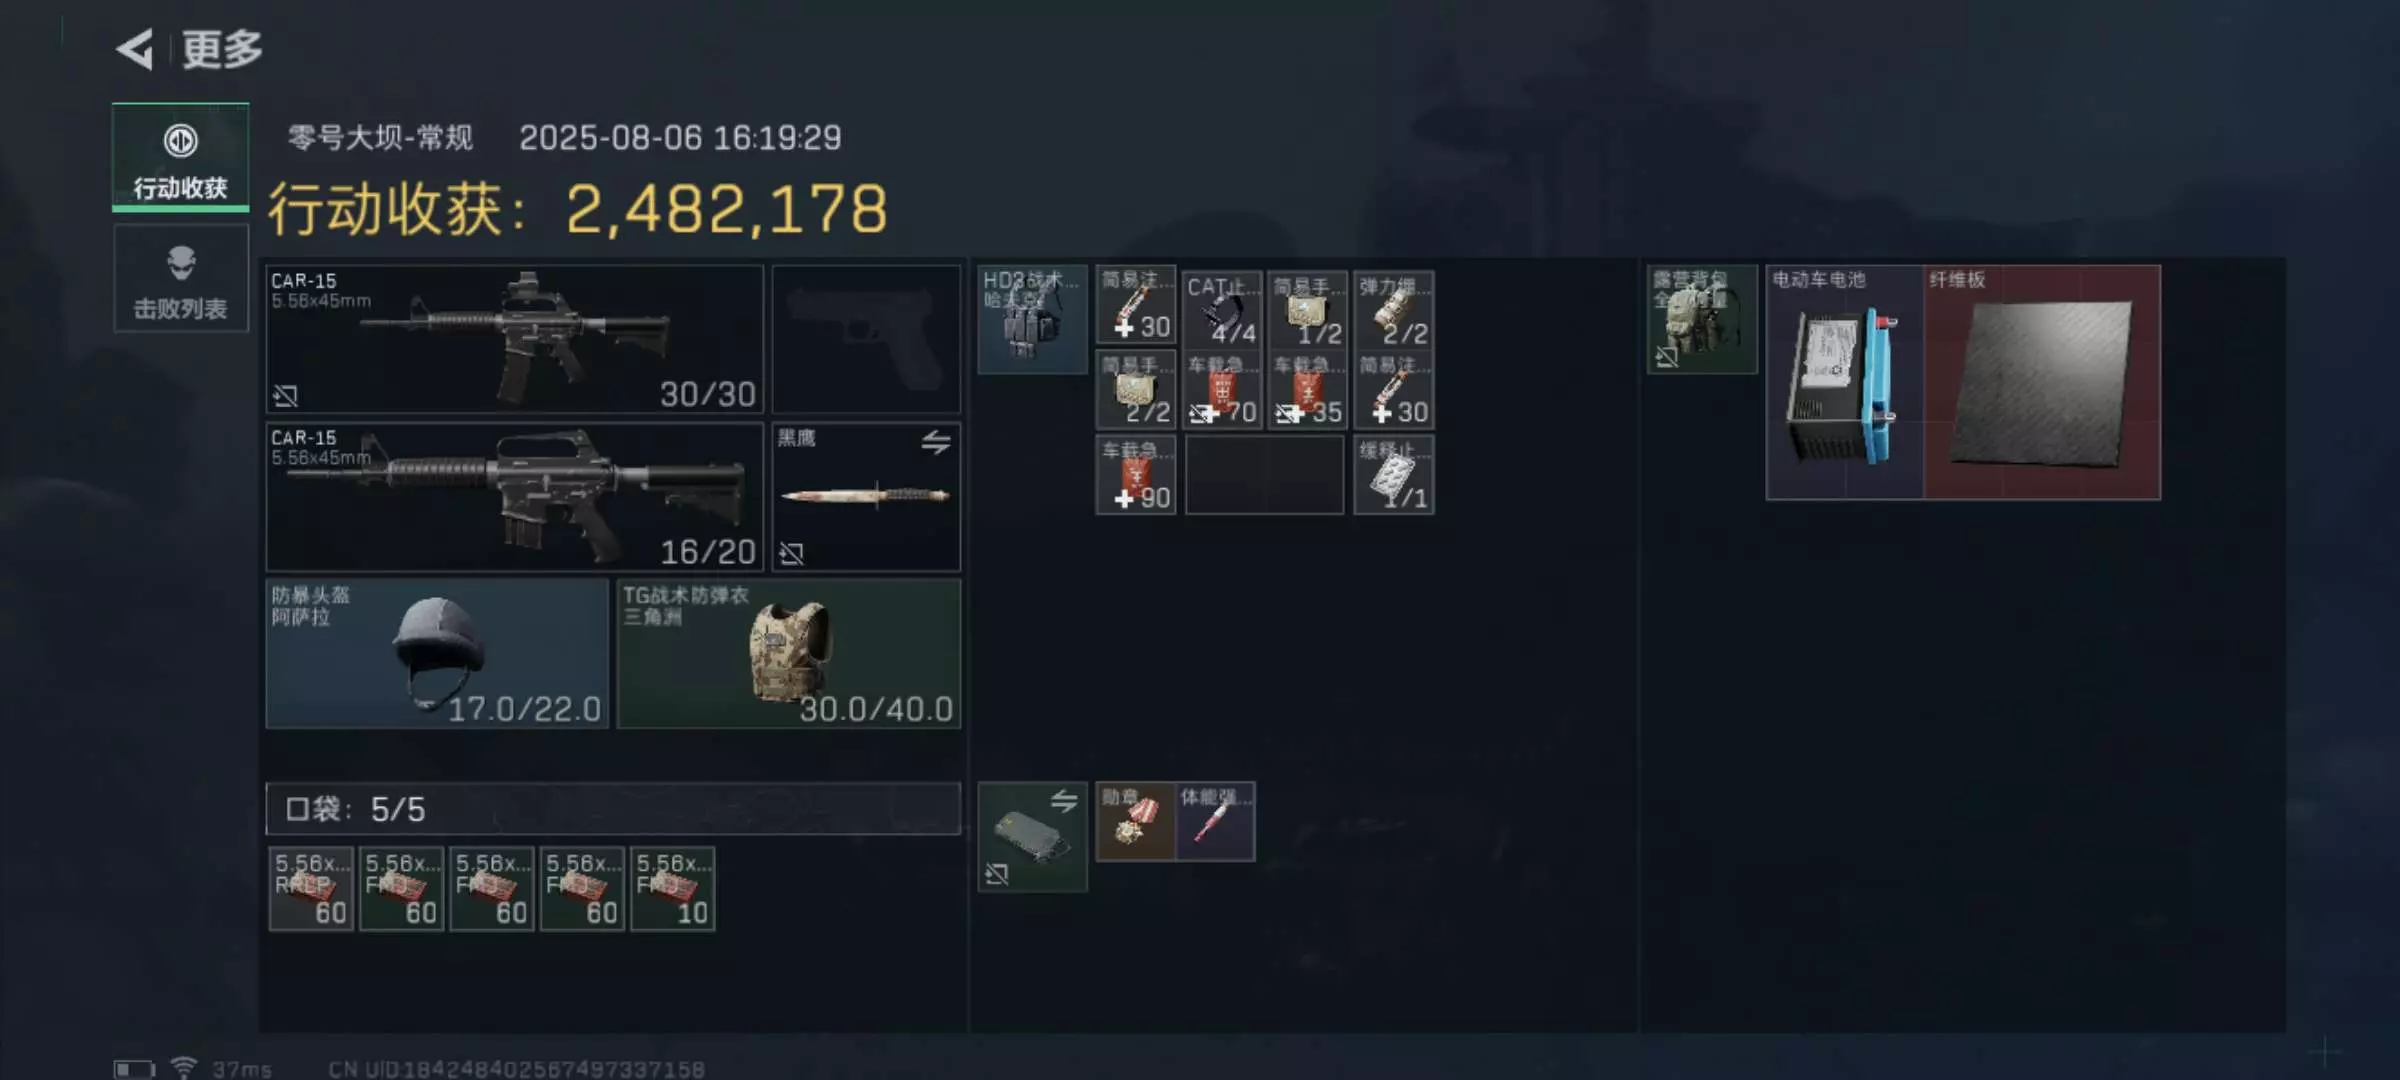
Task: Select the 5.56x ammo stack of 10
Action: pyautogui.click(x=673, y=889)
